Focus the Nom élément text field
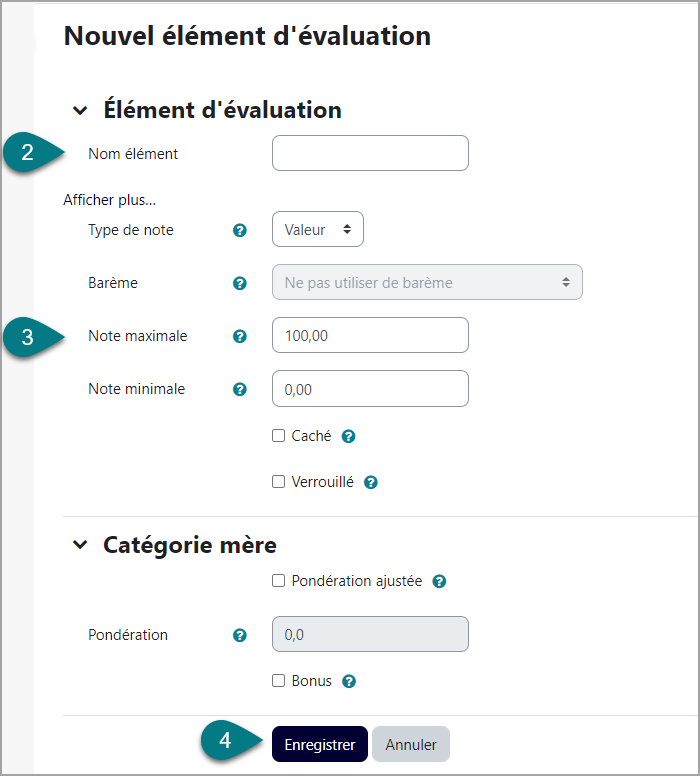 pyautogui.click(x=370, y=153)
